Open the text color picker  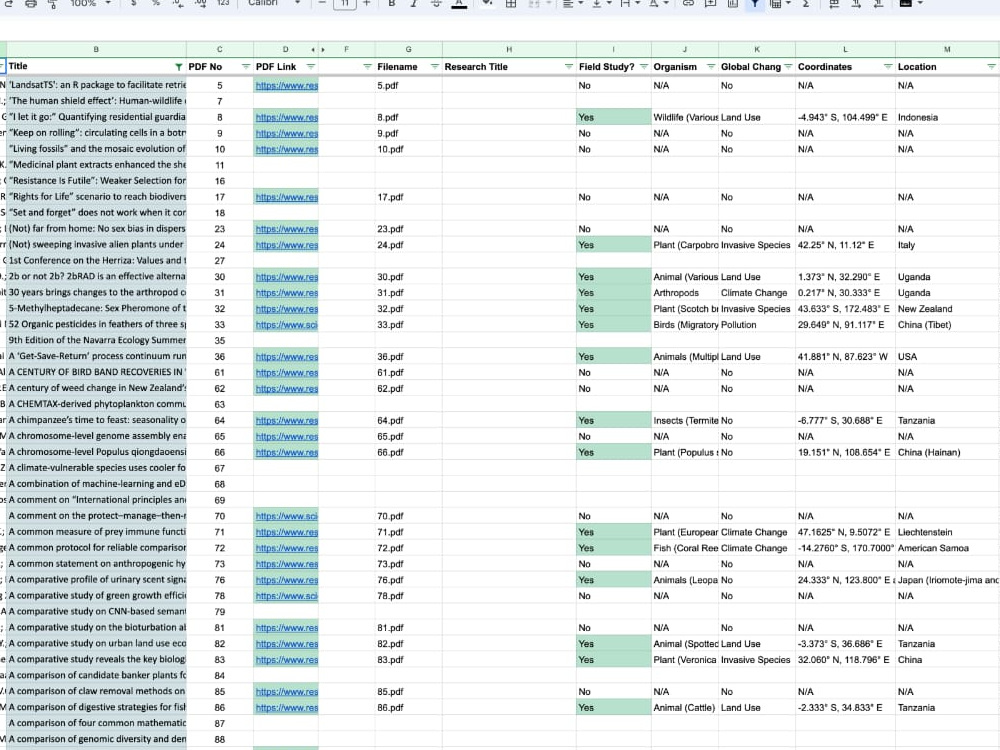[x=459, y=4]
